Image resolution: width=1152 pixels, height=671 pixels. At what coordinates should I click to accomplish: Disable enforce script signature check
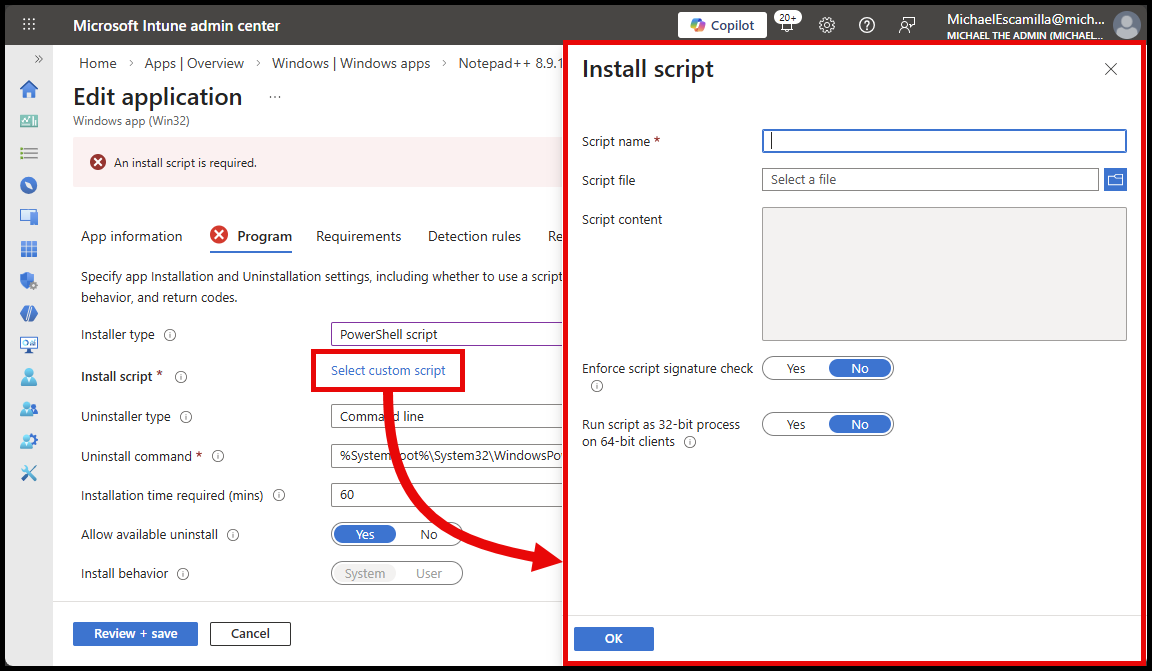(860, 368)
